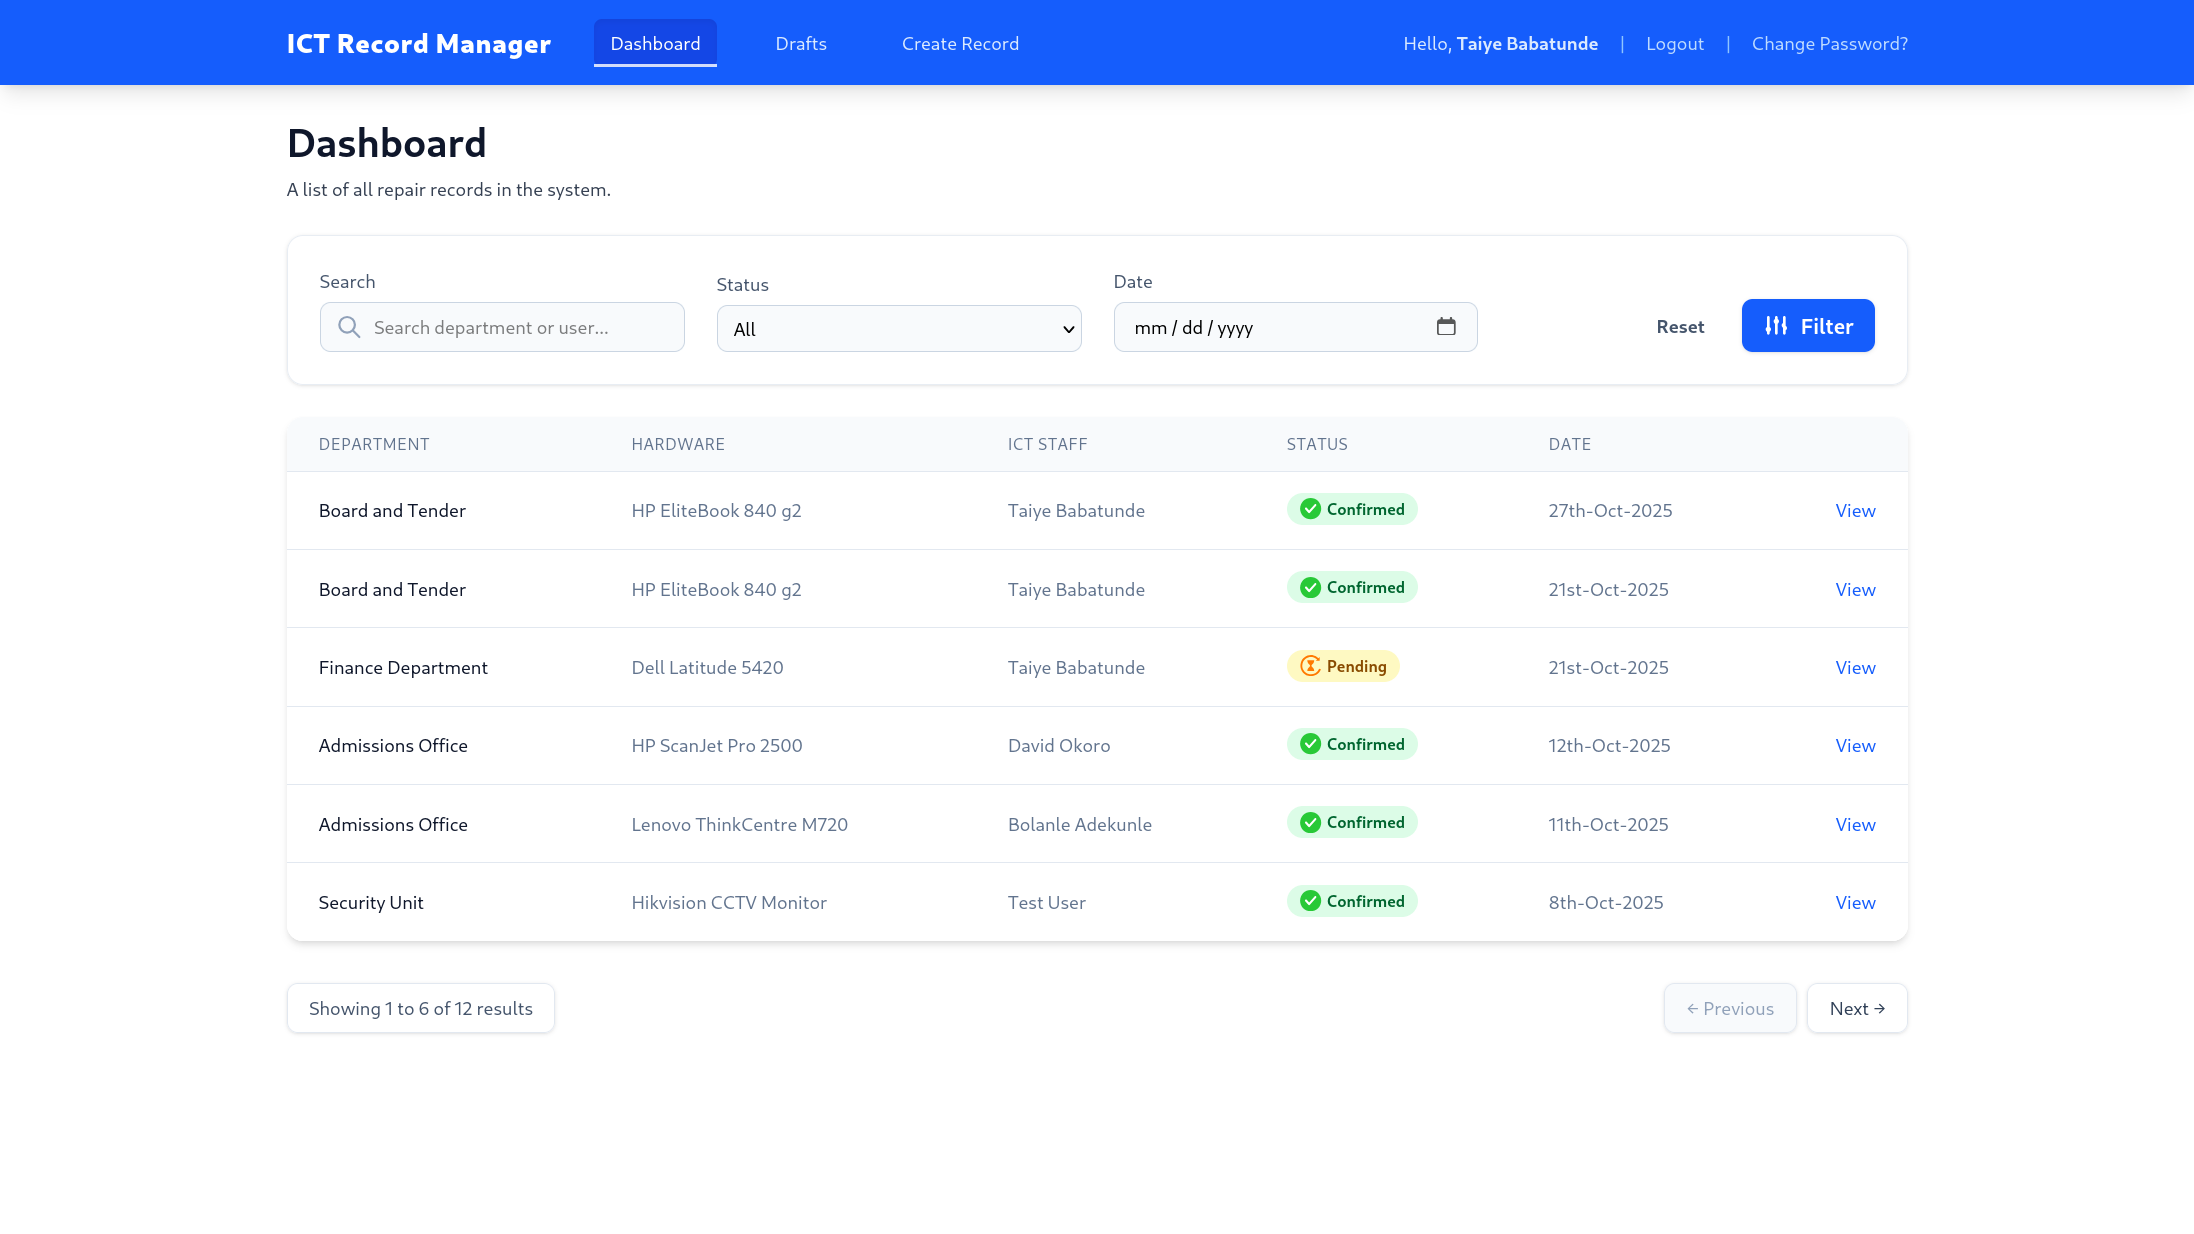2194x1234 pixels.
Task: Click the date input field
Action: pyautogui.click(x=1270, y=327)
